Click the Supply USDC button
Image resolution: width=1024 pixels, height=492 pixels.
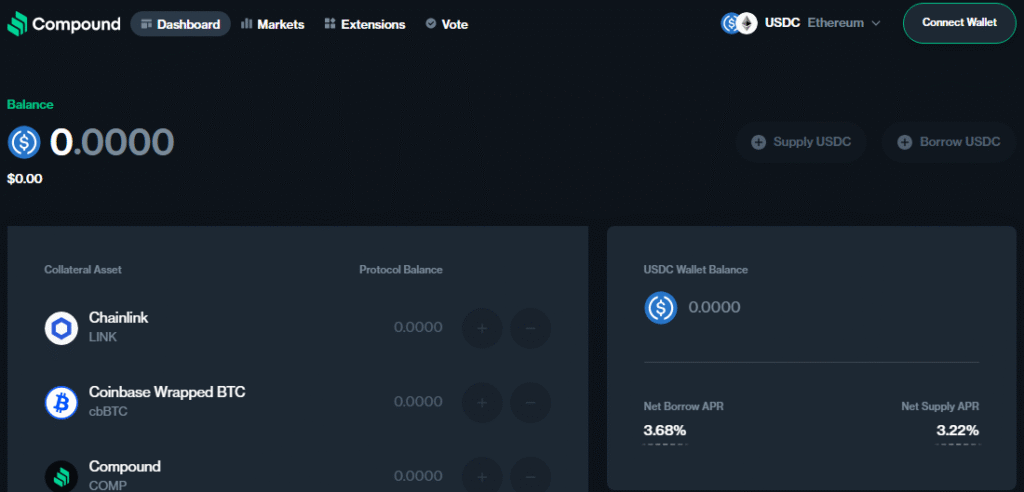click(801, 142)
